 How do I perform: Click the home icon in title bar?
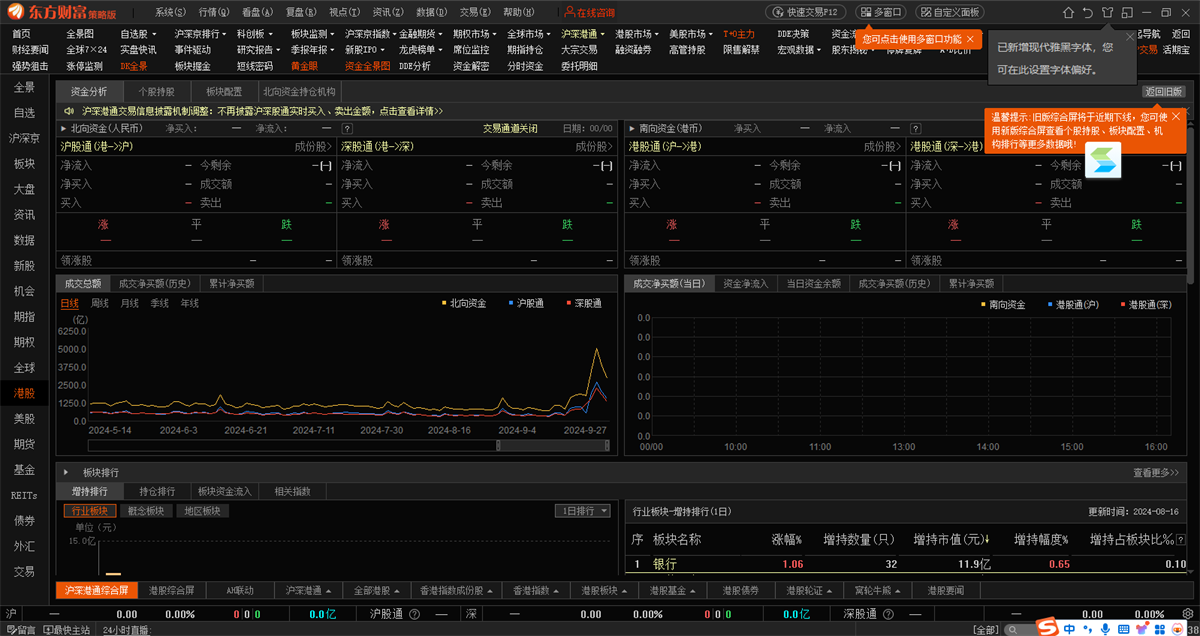(1068, 12)
